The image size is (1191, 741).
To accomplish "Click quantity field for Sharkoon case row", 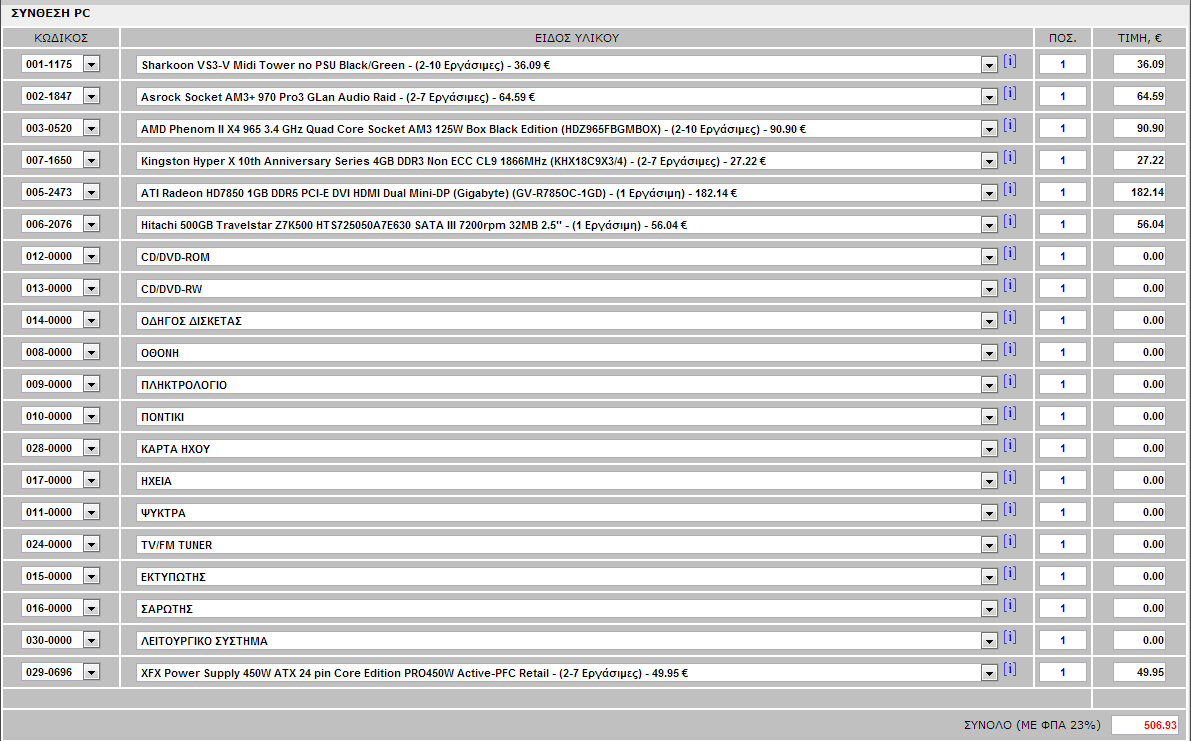I will 1063,65.
